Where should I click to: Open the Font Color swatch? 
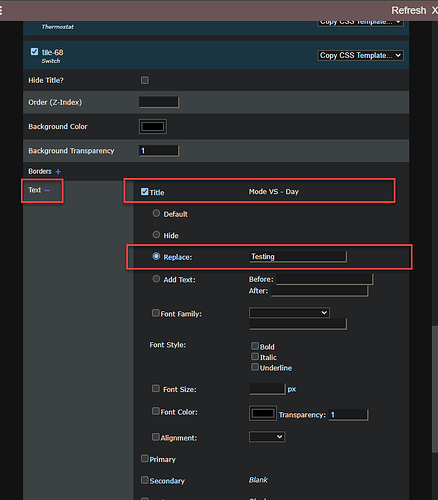[x=263, y=413]
